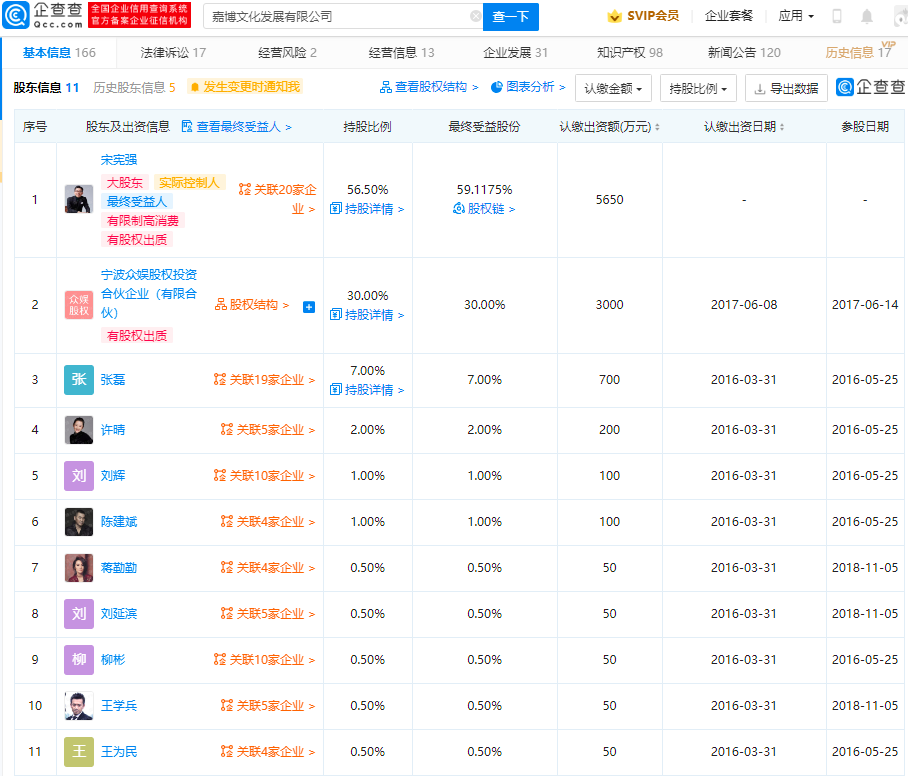Click the 企查查 logo at top-left

(41, 14)
